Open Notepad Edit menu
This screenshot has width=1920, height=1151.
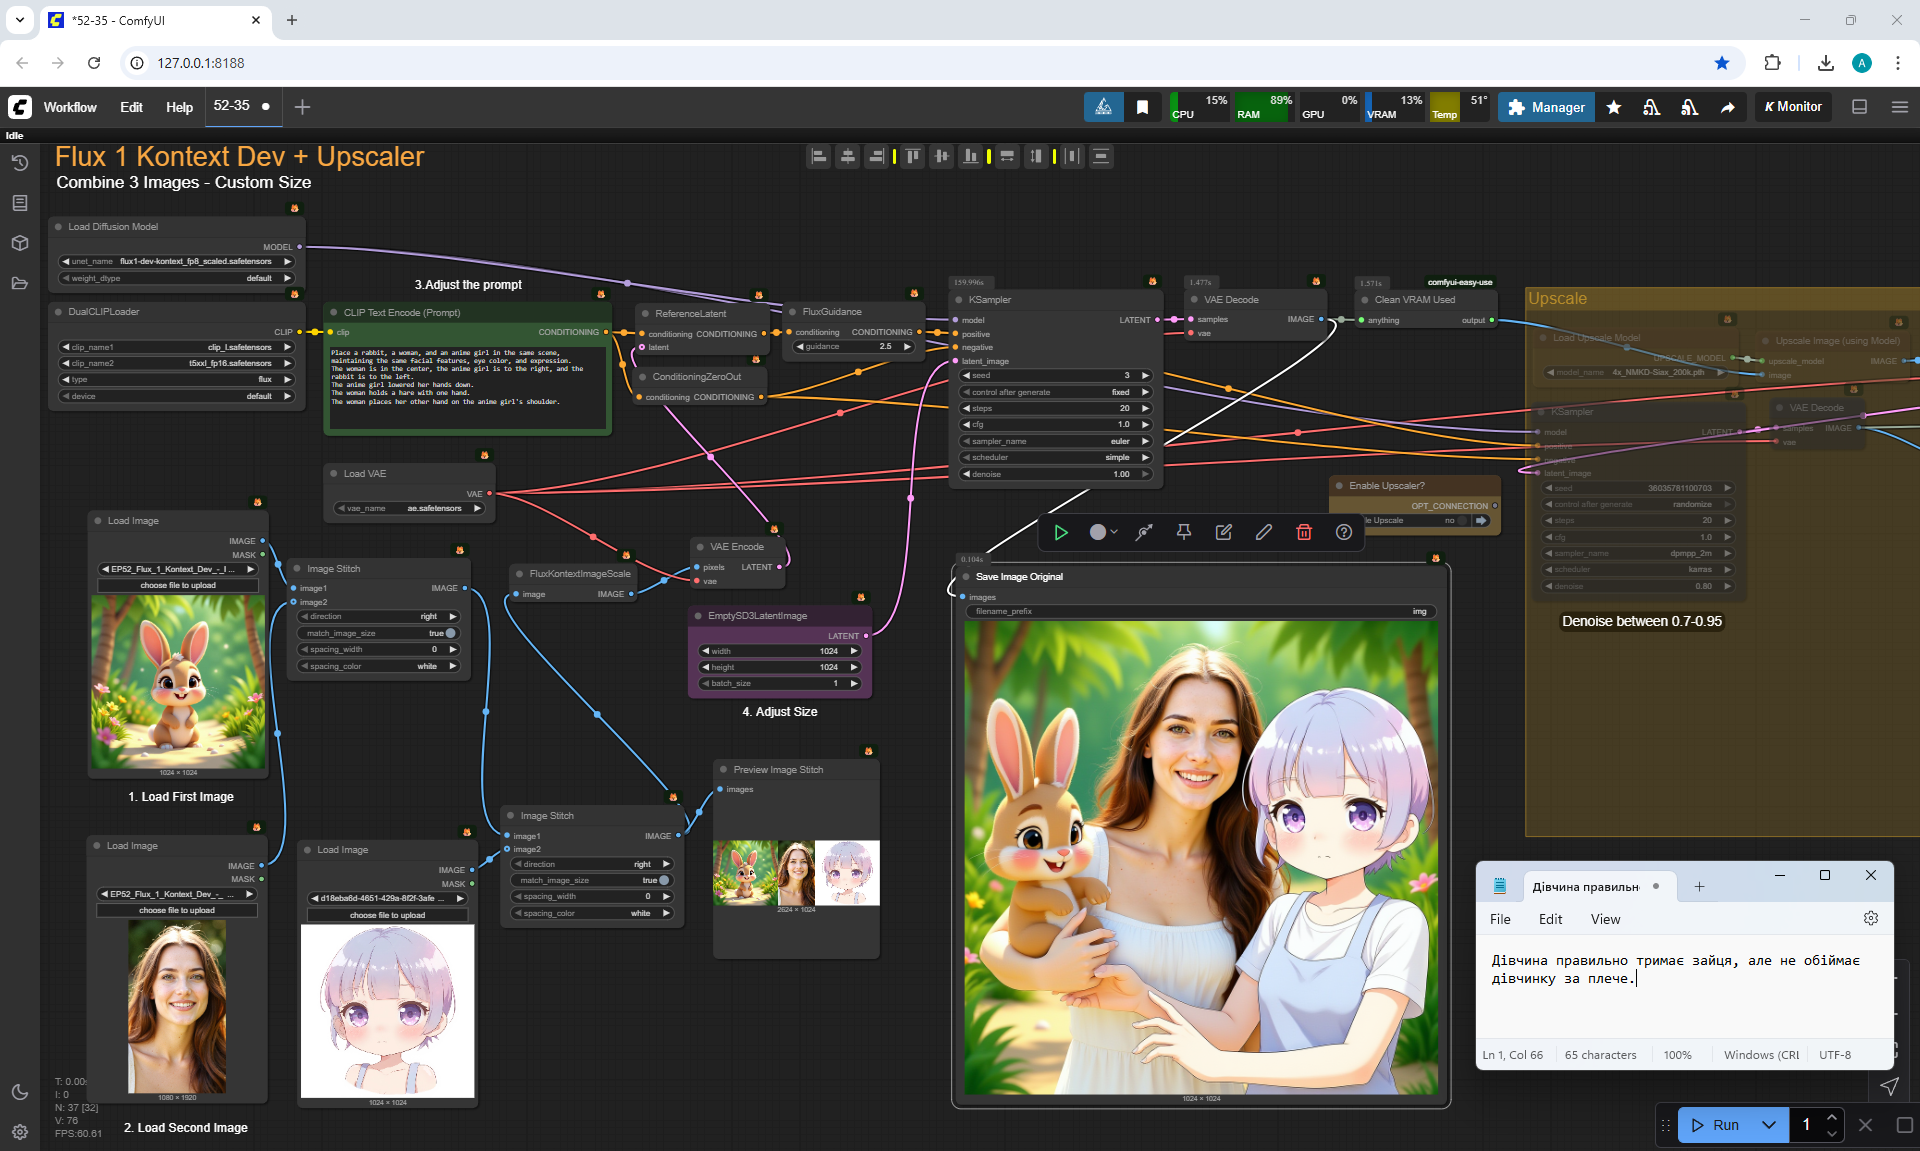[x=1550, y=919]
